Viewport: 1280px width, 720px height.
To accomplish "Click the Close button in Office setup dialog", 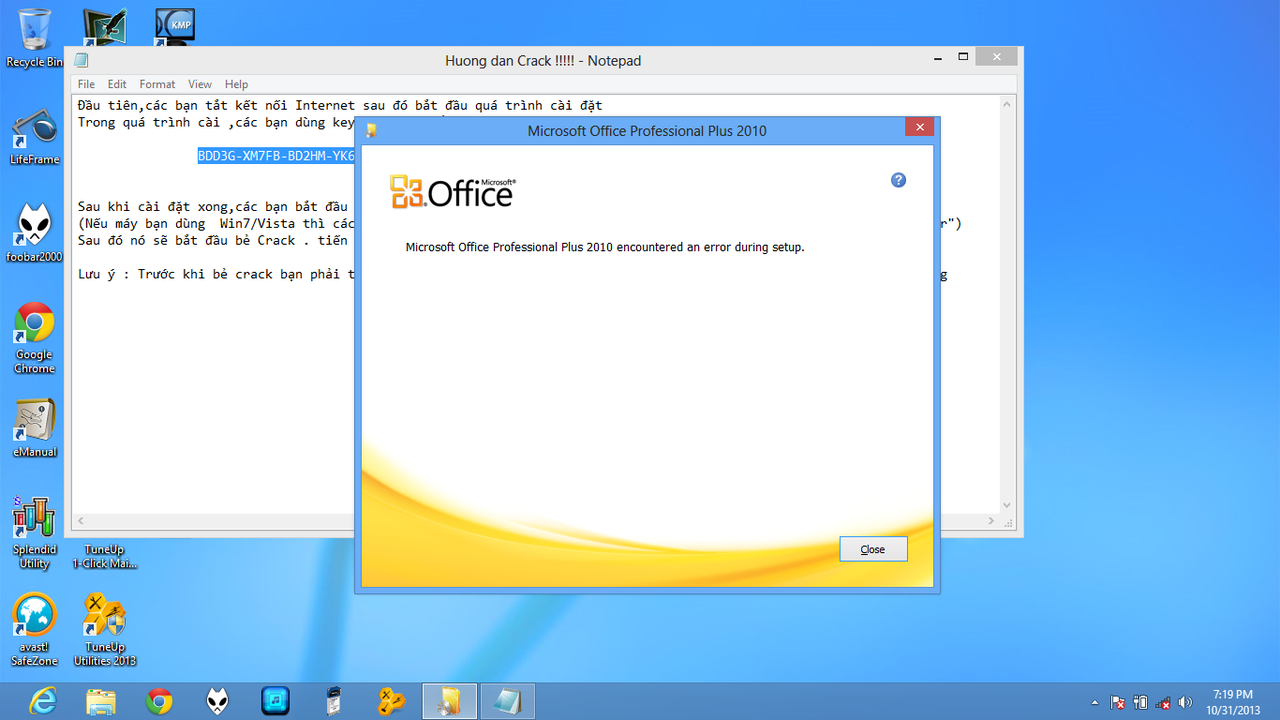I will 873,549.
